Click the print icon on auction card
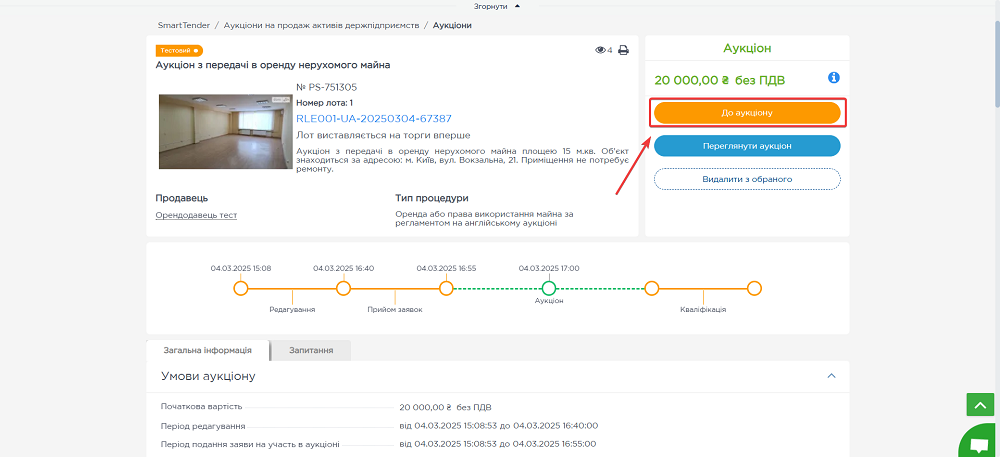The width and height of the screenshot is (1000, 457). tap(623, 50)
